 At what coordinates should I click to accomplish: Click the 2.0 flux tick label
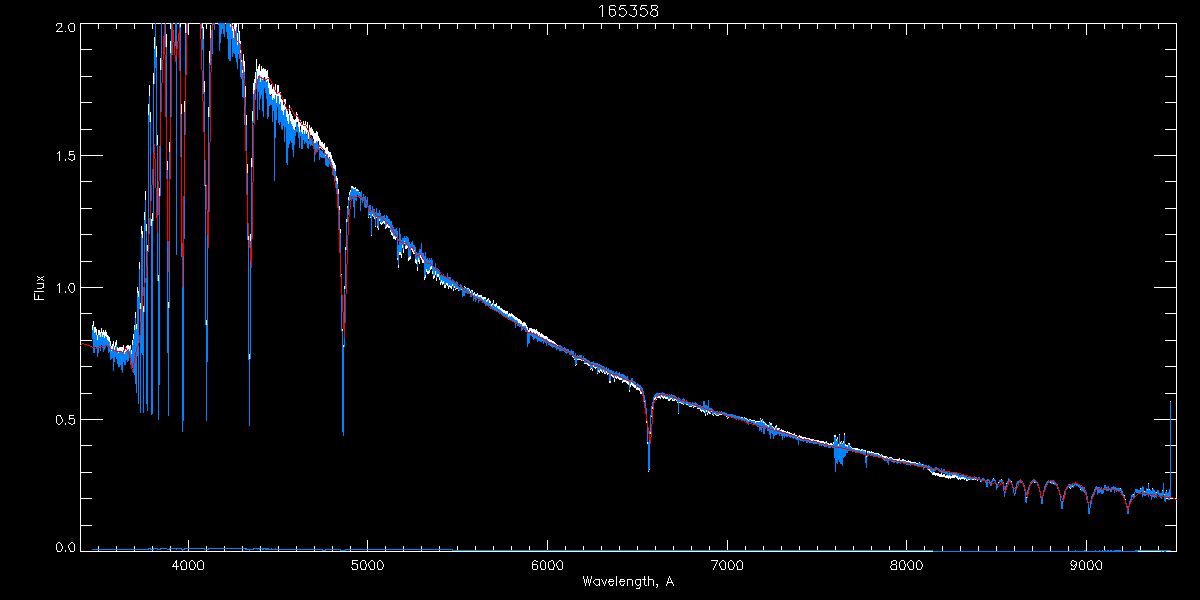pos(64,27)
